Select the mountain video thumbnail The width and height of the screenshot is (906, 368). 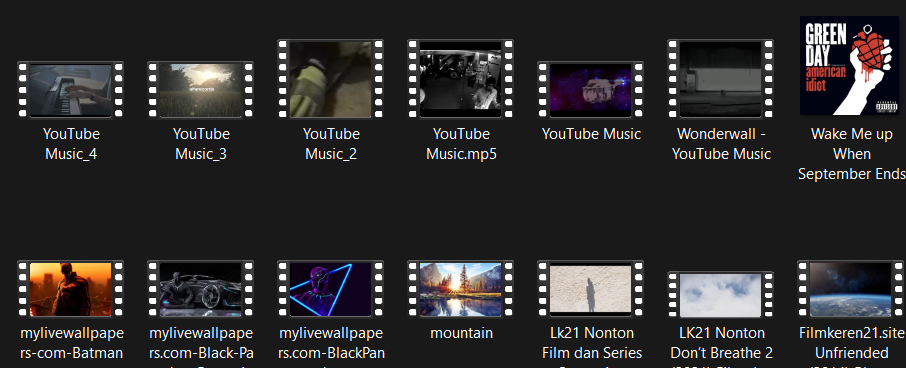(x=461, y=289)
